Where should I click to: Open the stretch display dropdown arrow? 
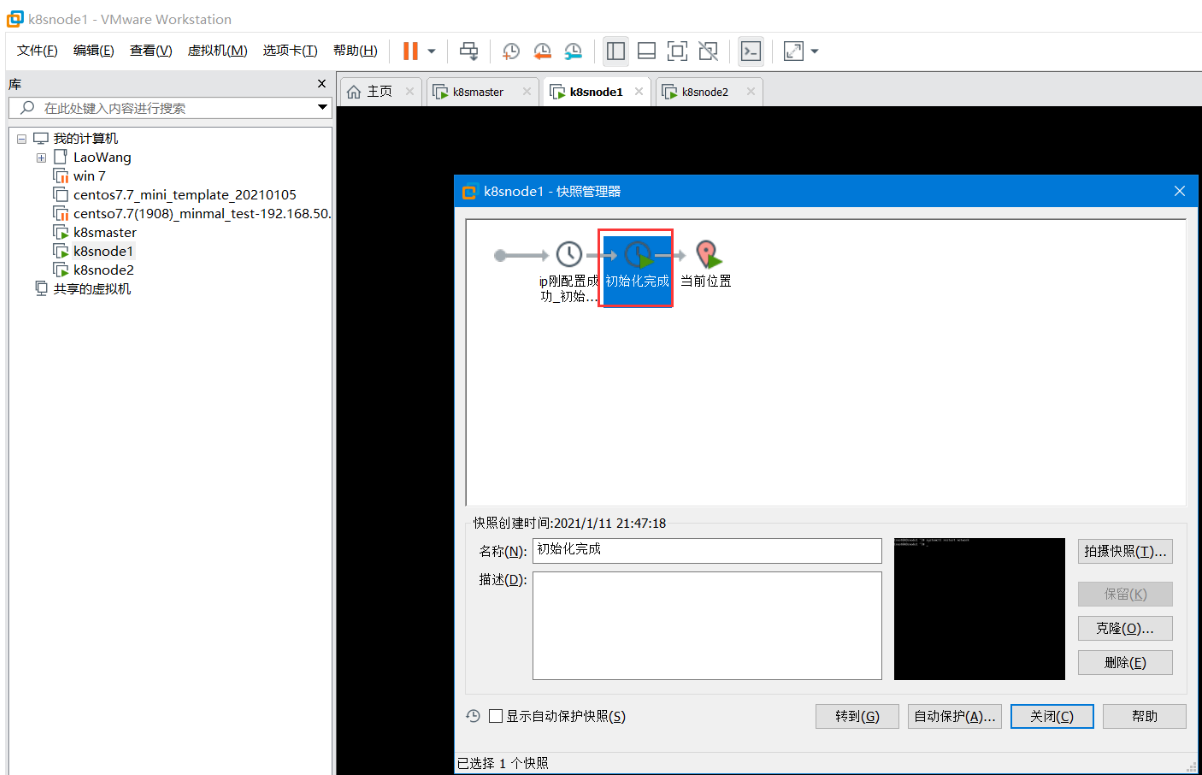814,51
